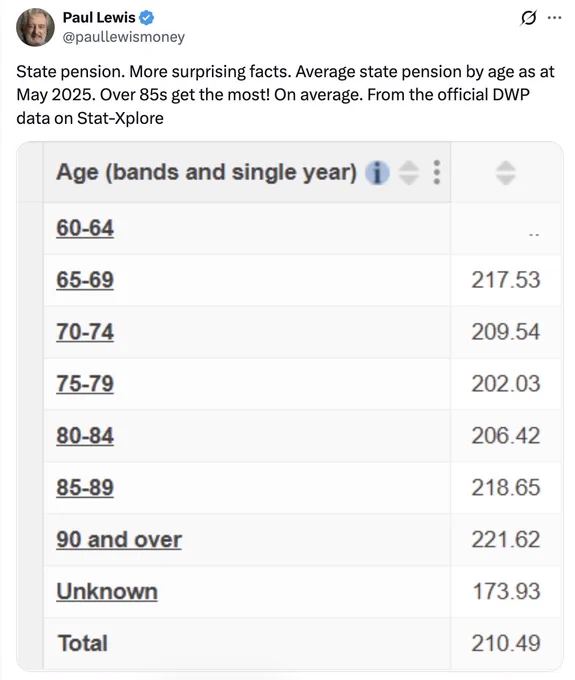Click the blue info icon beside Age header
The image size is (575, 680).
pos(377,173)
